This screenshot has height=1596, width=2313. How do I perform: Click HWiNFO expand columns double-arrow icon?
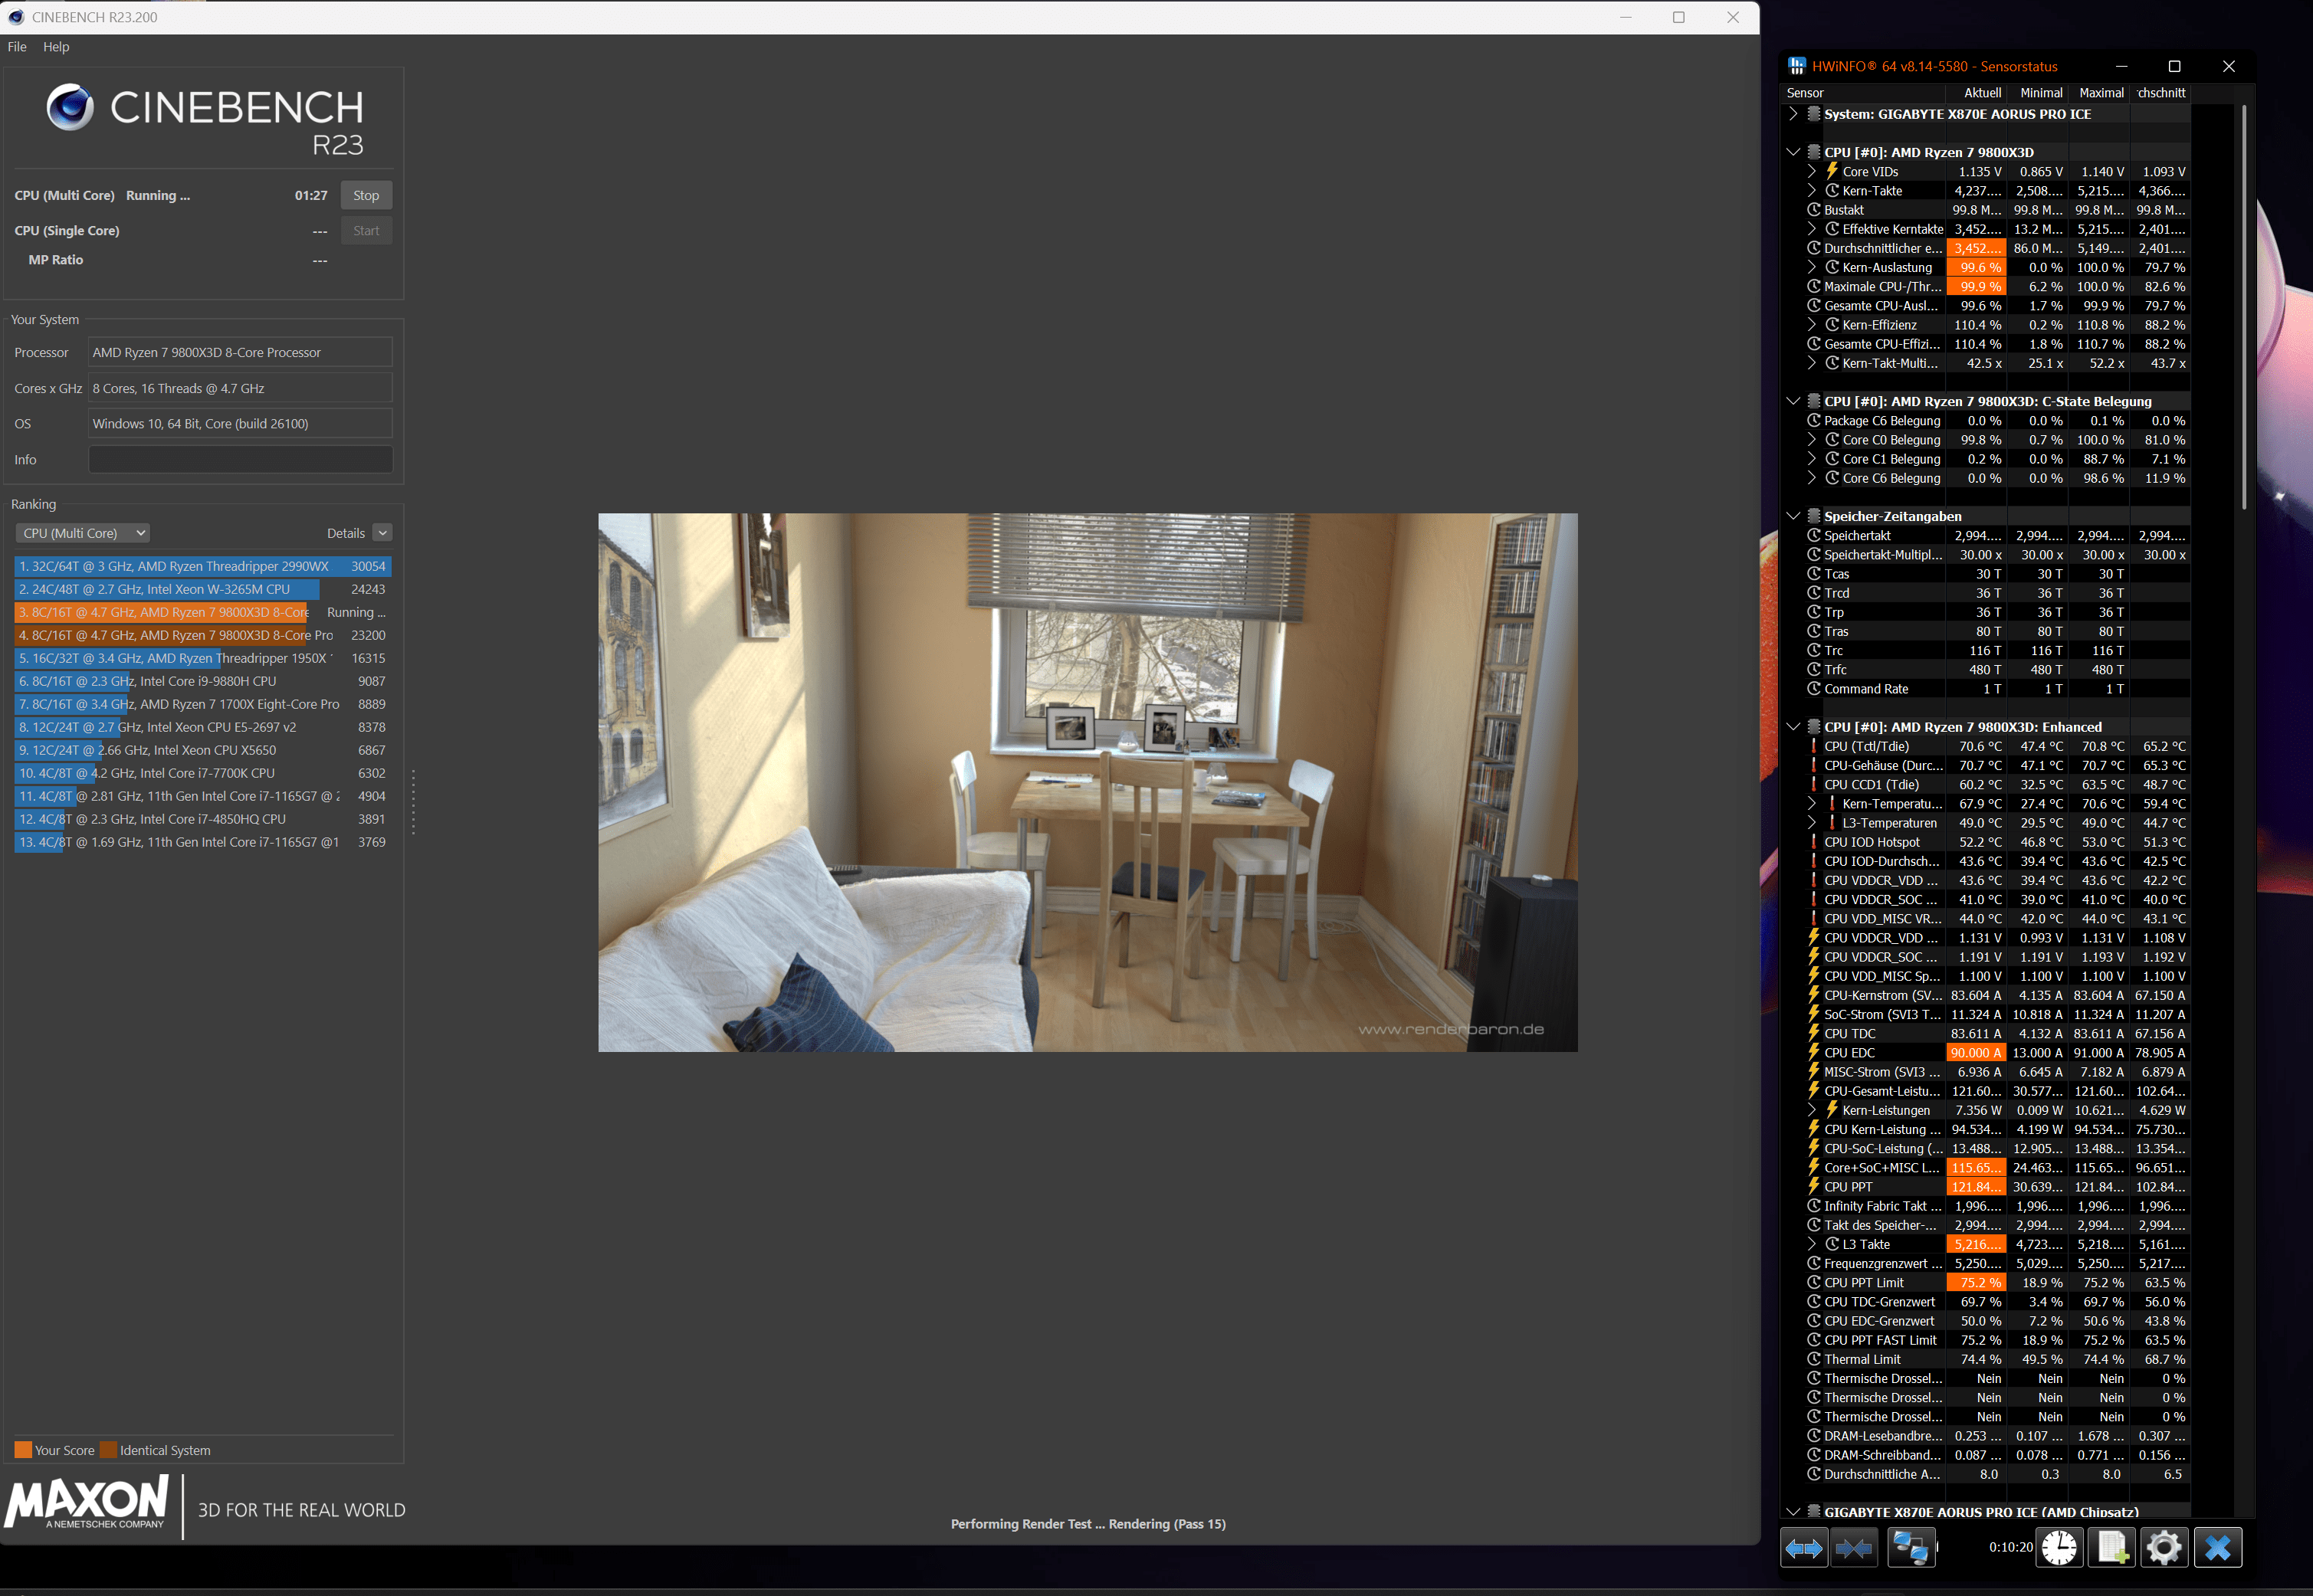(x=1804, y=1548)
